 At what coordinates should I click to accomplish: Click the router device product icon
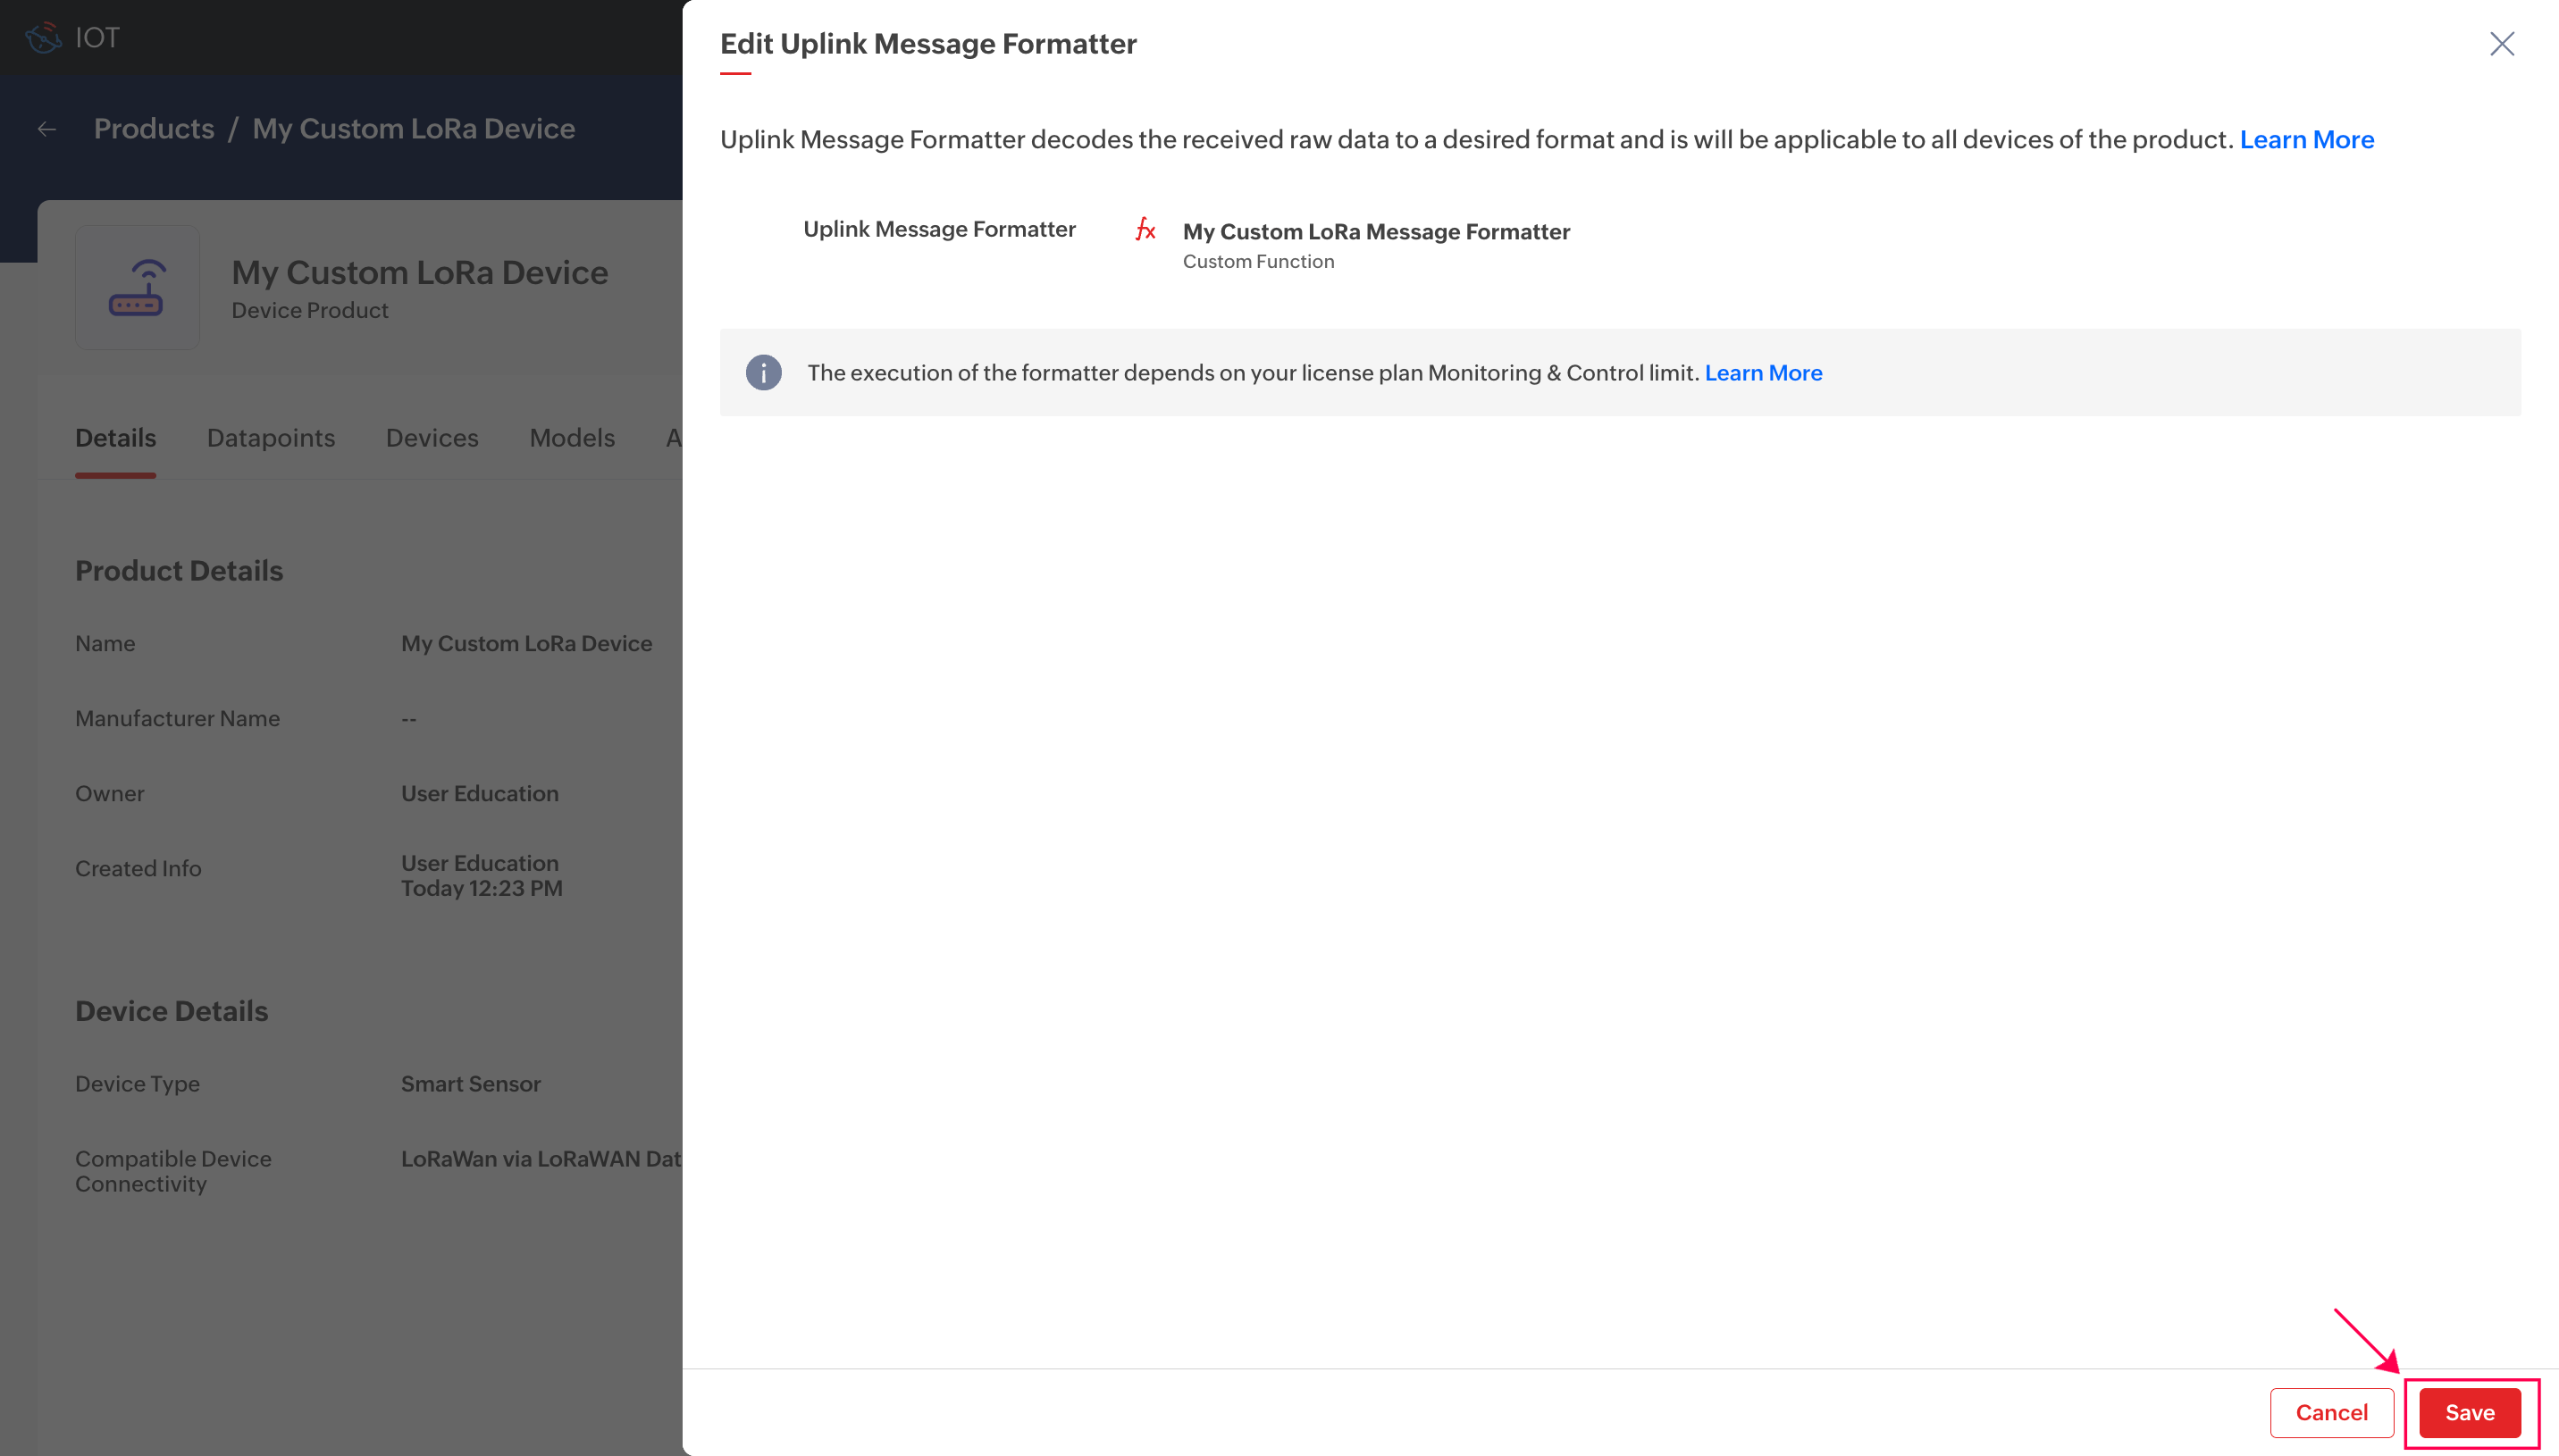[137, 288]
